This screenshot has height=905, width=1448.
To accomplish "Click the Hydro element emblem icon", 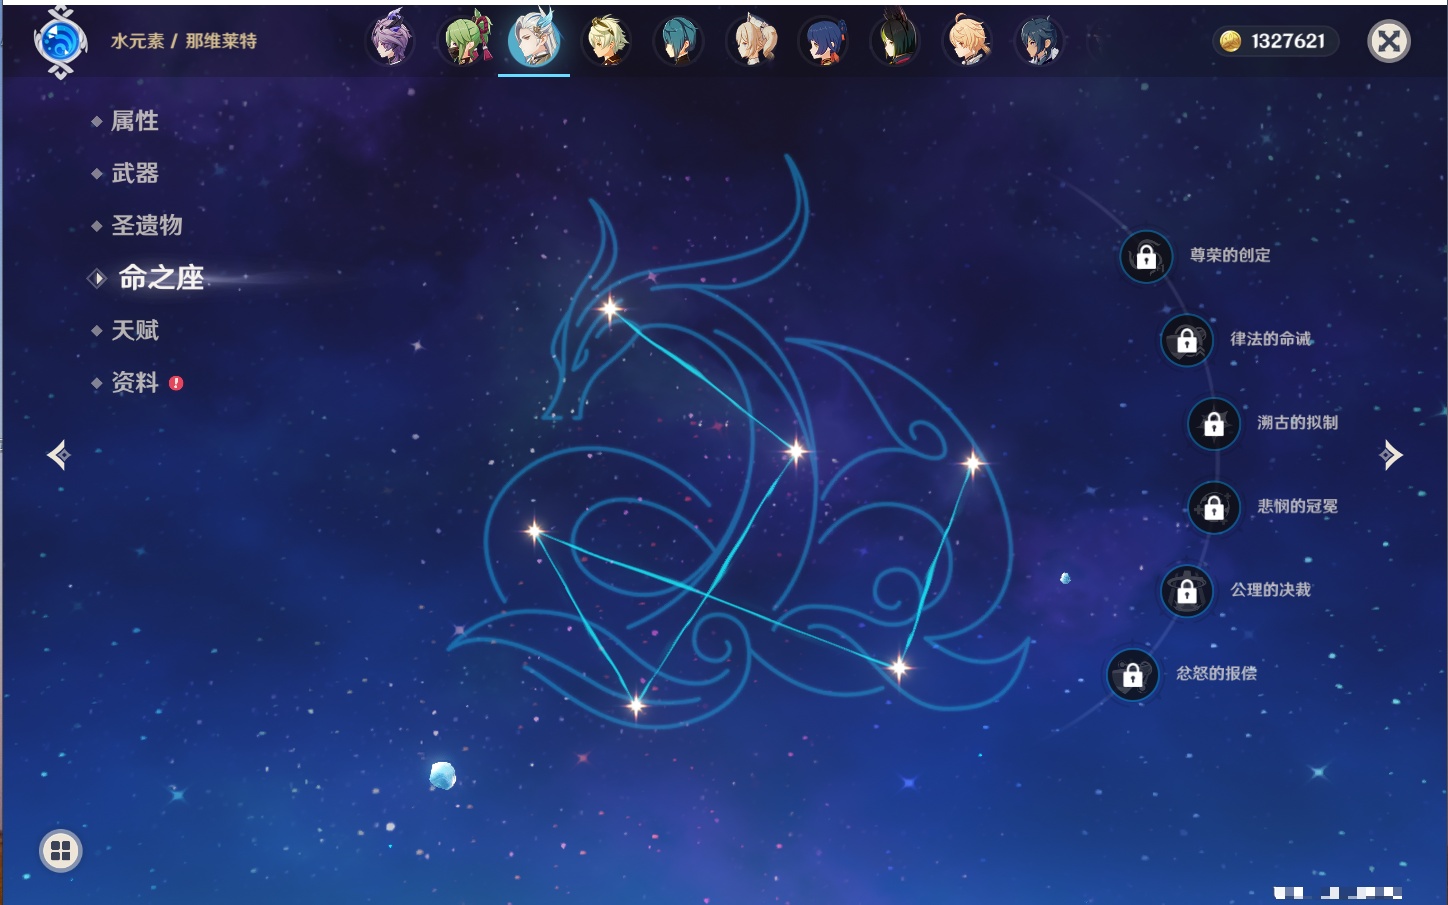I will tap(60, 42).
